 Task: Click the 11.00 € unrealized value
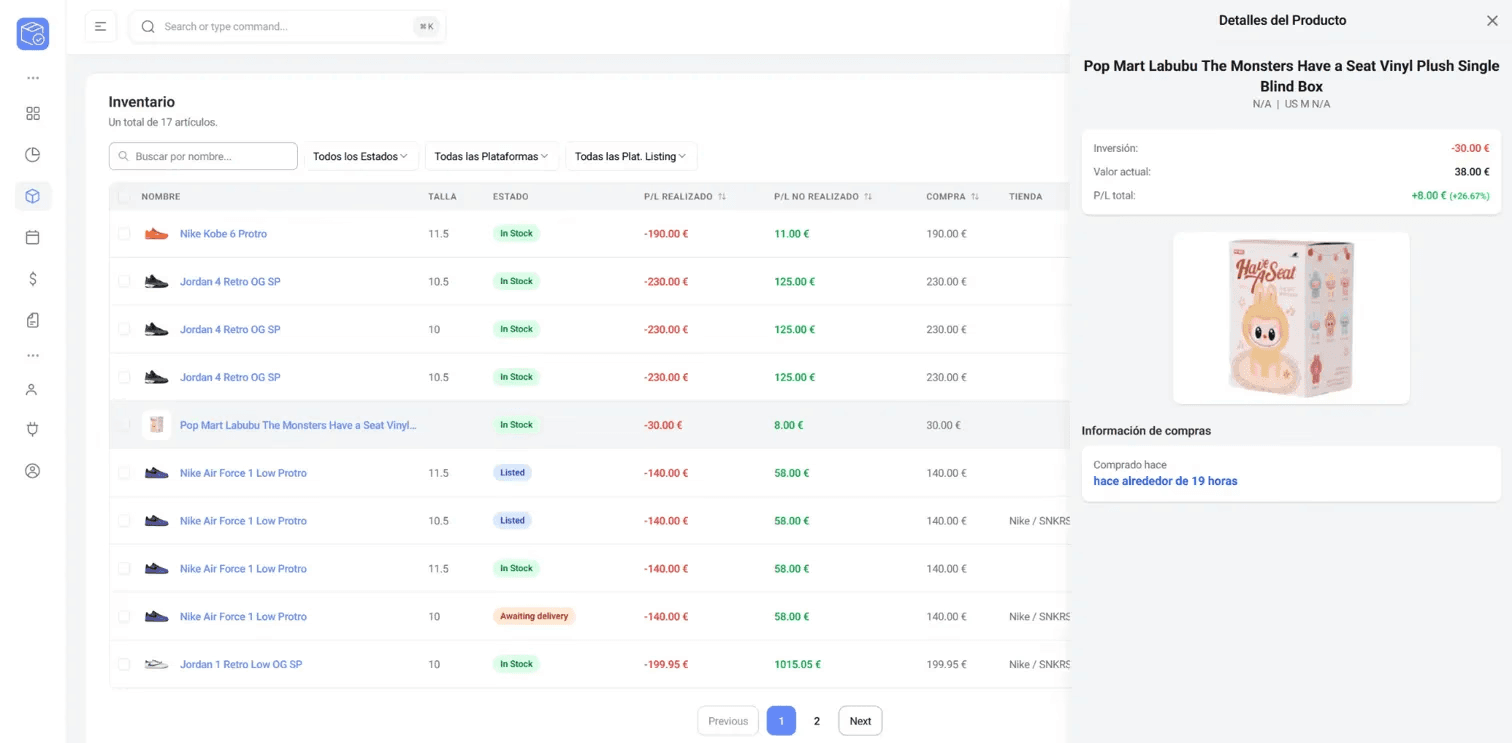(x=791, y=234)
